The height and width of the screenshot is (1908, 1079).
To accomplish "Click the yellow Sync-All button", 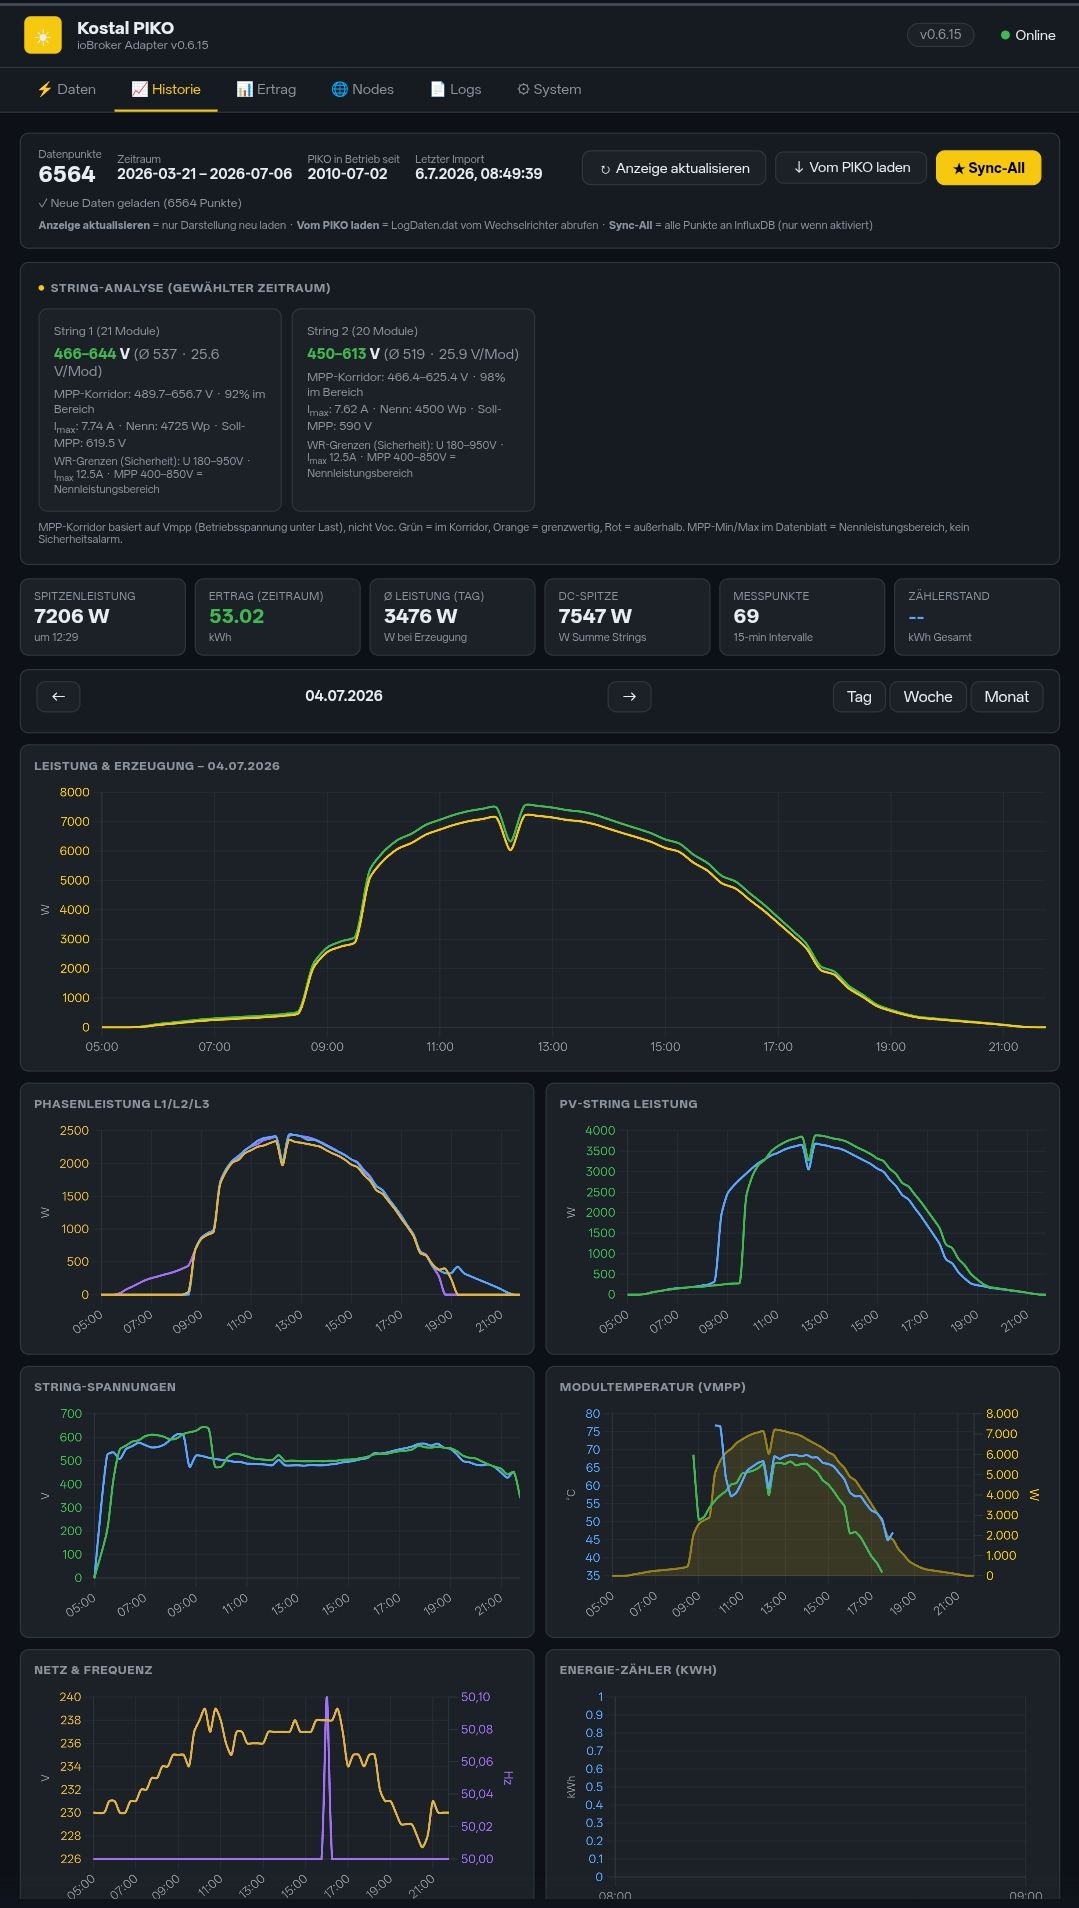I will pyautogui.click(x=988, y=168).
